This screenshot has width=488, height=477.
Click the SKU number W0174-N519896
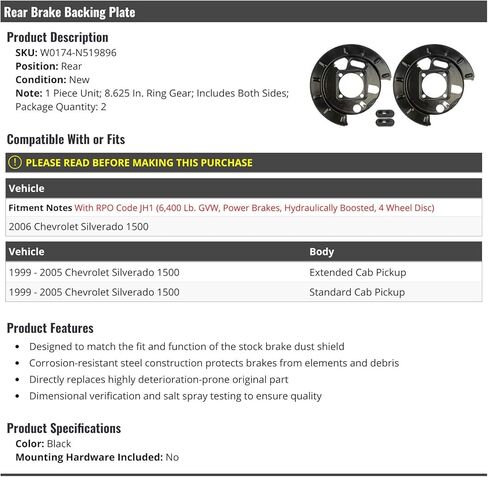point(78,53)
